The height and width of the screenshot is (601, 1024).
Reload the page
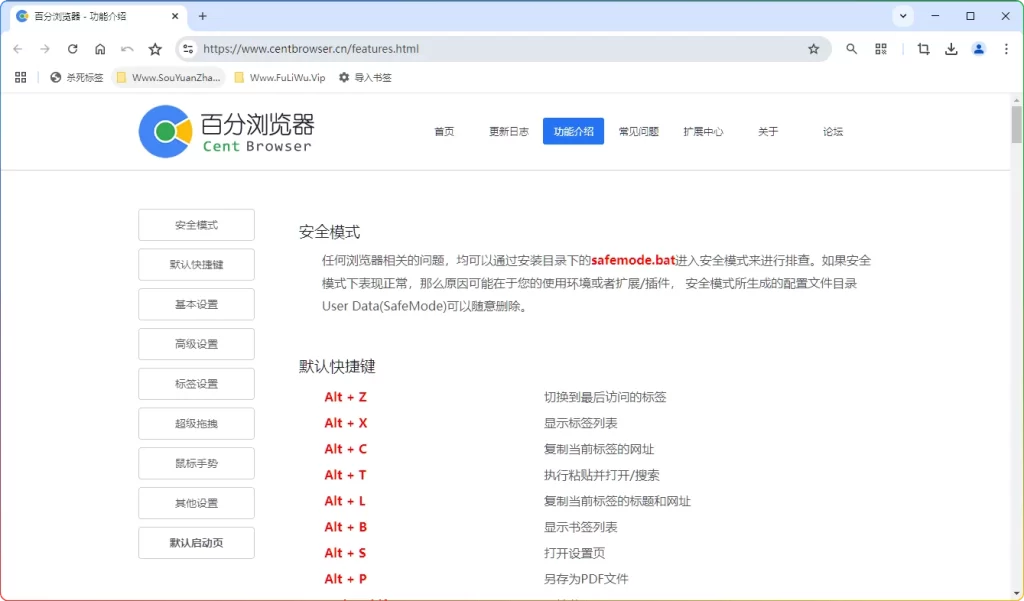point(72,49)
